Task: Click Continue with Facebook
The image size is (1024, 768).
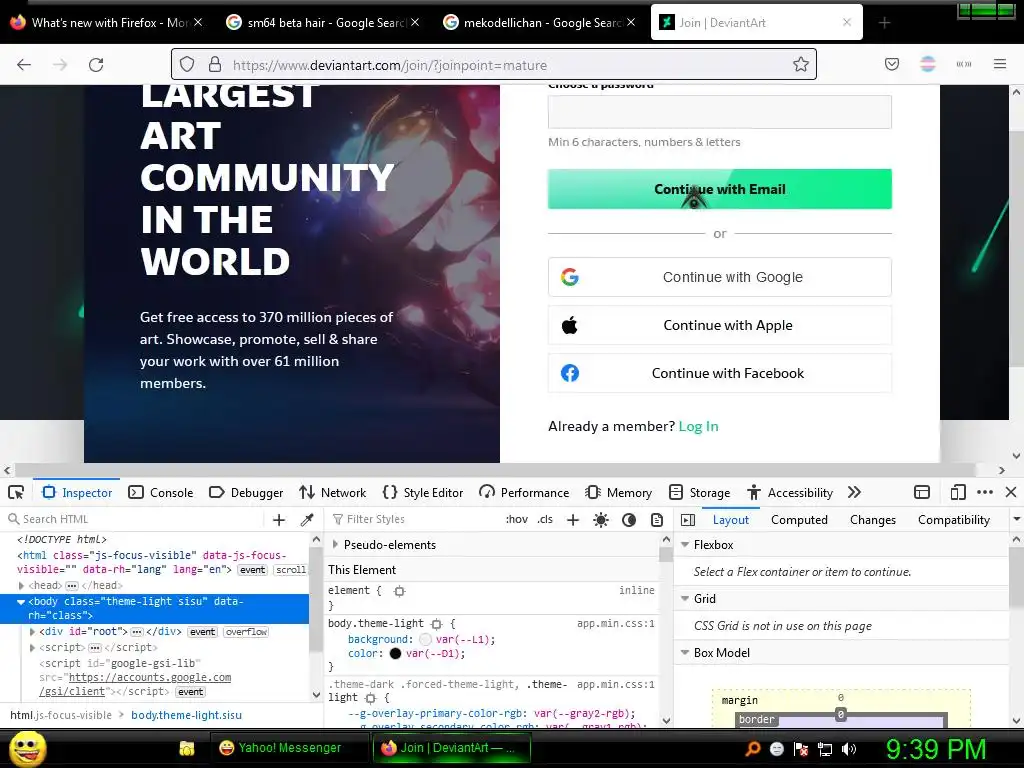Action: point(720,374)
